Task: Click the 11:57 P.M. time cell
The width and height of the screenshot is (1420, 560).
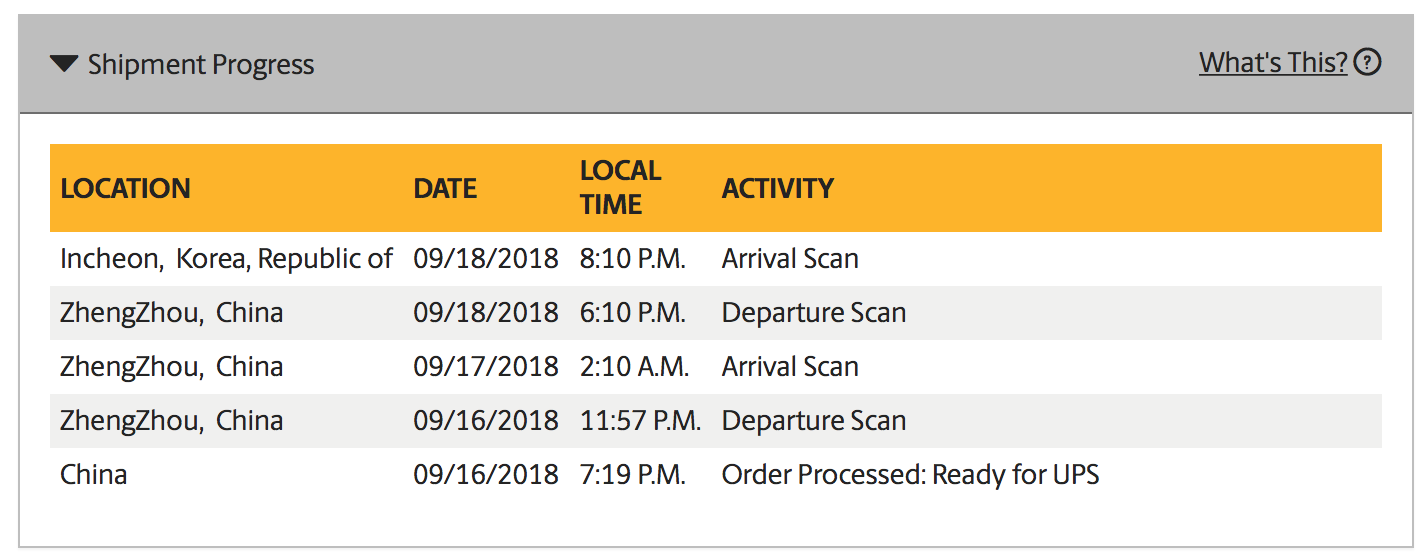Action: click(640, 421)
